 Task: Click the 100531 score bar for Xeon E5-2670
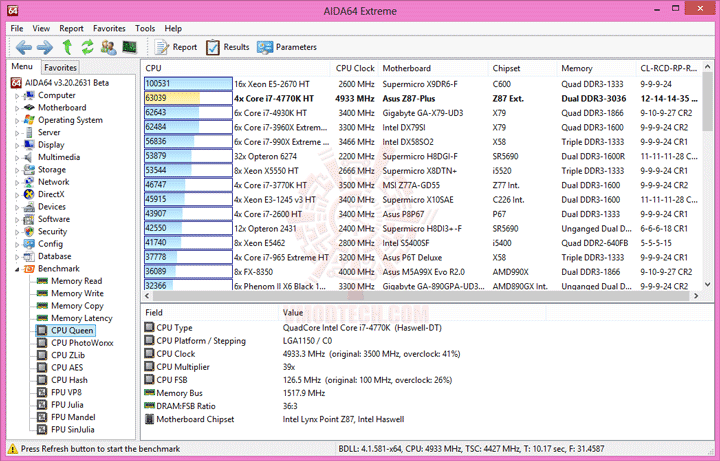click(188, 84)
